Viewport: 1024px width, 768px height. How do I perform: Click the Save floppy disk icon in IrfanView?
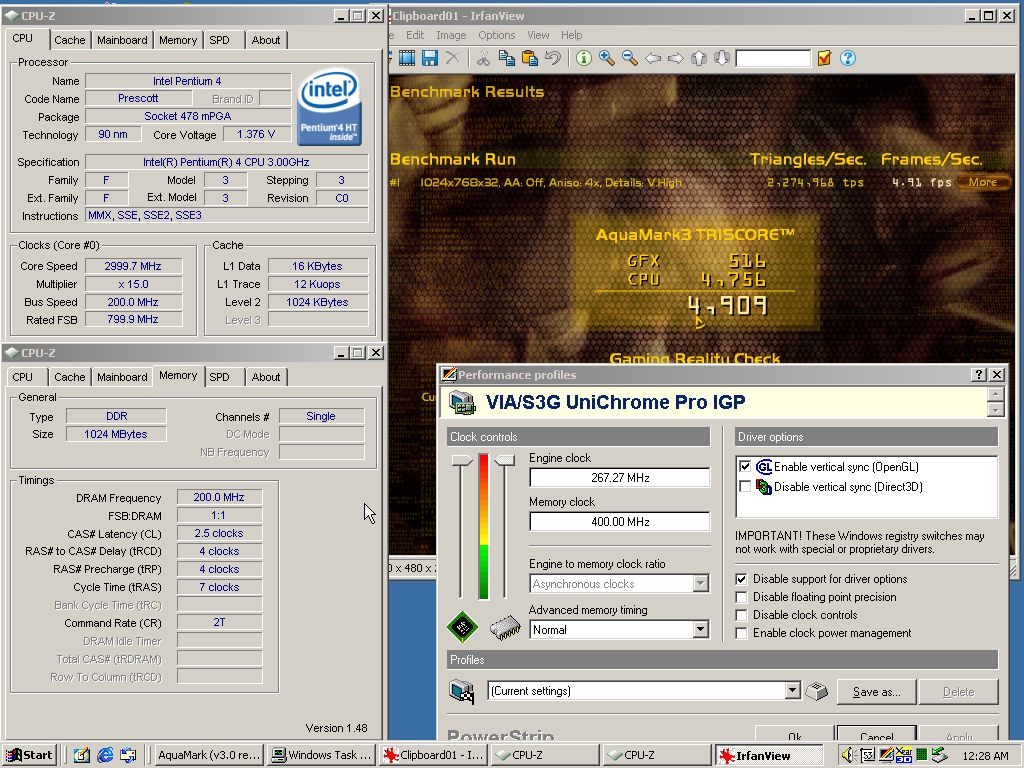click(x=430, y=58)
